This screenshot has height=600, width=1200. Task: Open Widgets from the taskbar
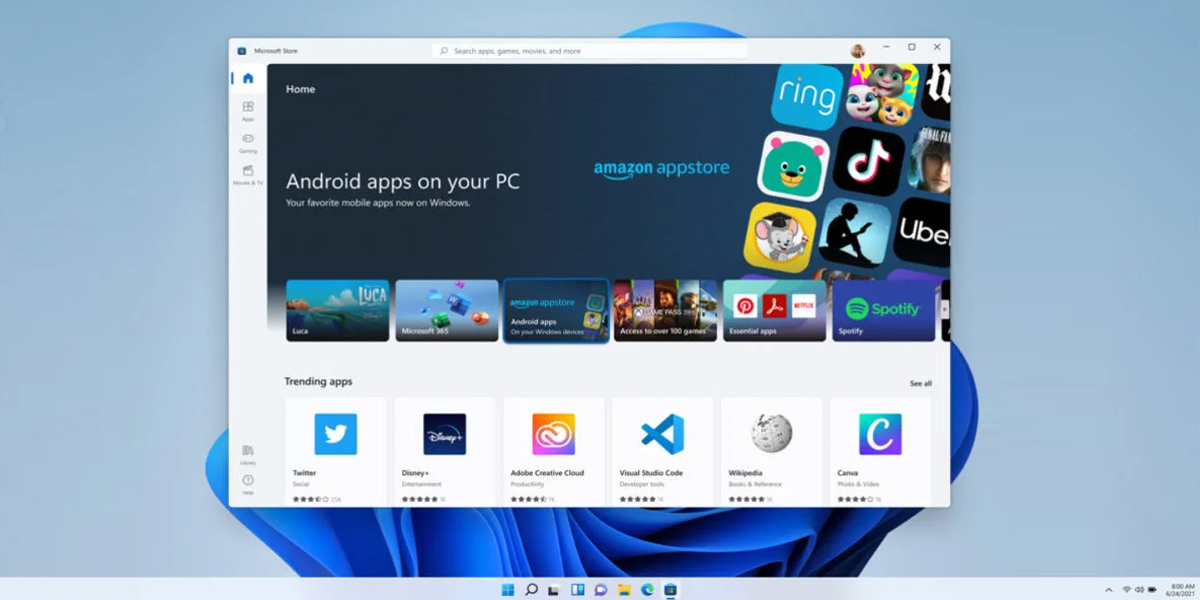(x=577, y=589)
